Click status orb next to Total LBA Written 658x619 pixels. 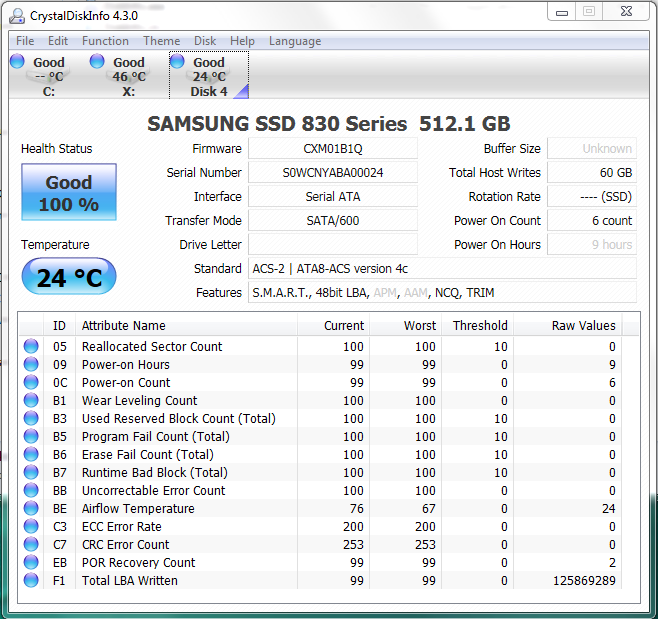31,581
